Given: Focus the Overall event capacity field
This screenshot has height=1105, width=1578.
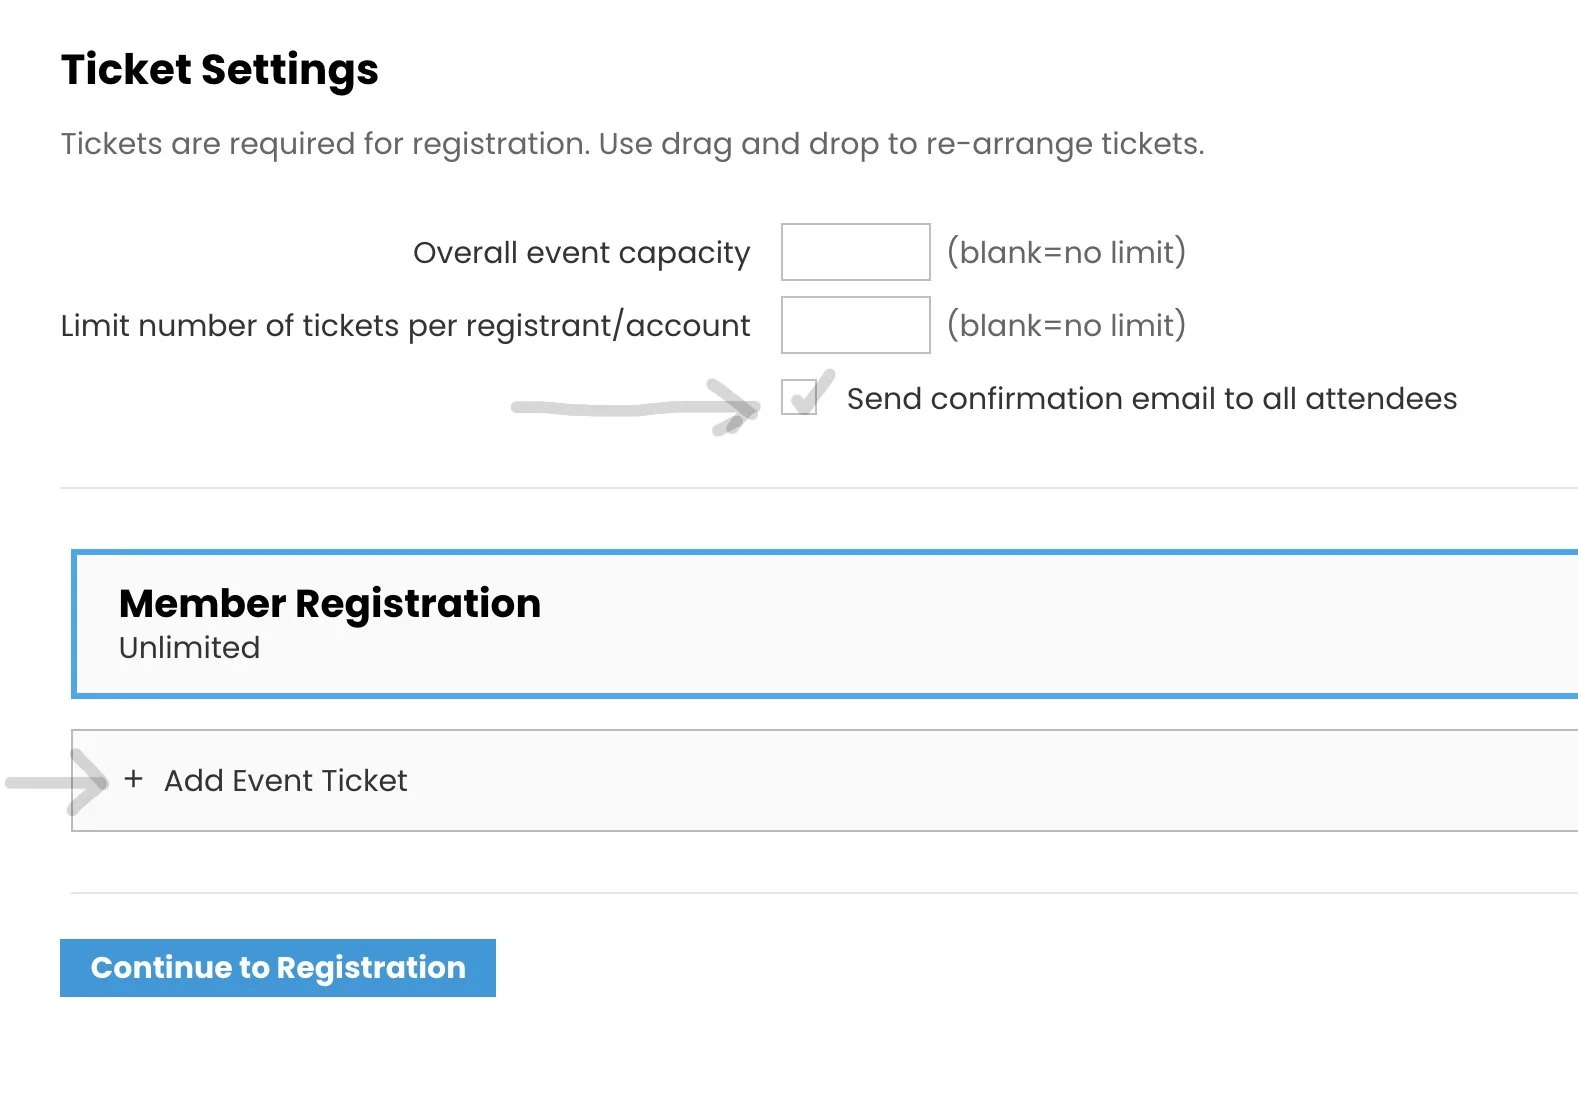Looking at the screenshot, I should (x=855, y=252).
